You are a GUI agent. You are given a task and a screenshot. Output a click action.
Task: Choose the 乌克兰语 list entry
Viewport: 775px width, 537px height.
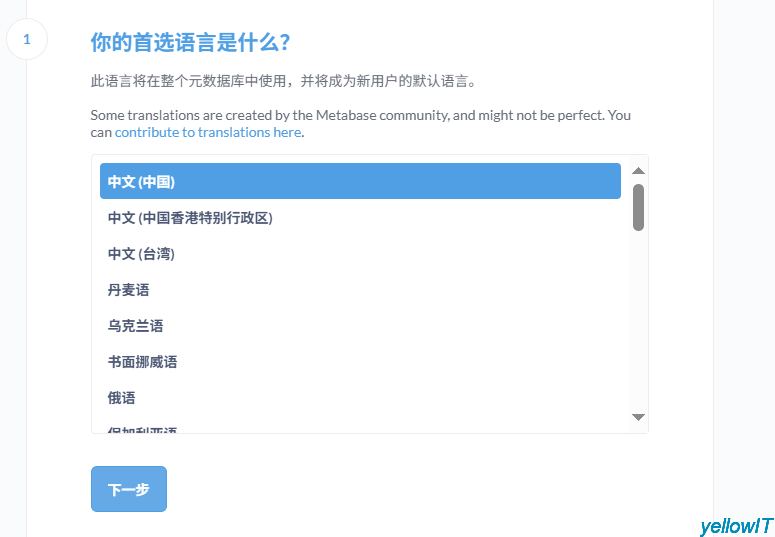(x=135, y=326)
